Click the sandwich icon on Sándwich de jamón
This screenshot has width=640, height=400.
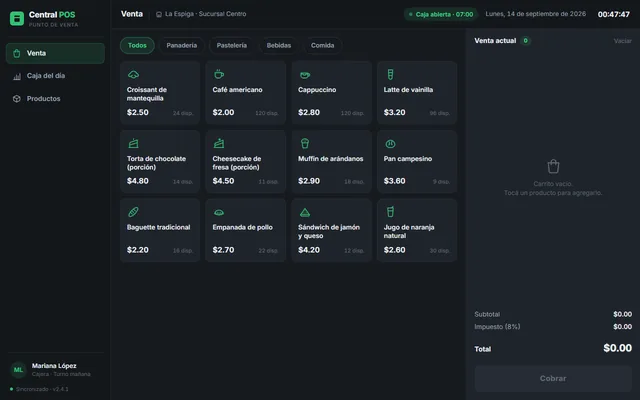[x=305, y=212]
